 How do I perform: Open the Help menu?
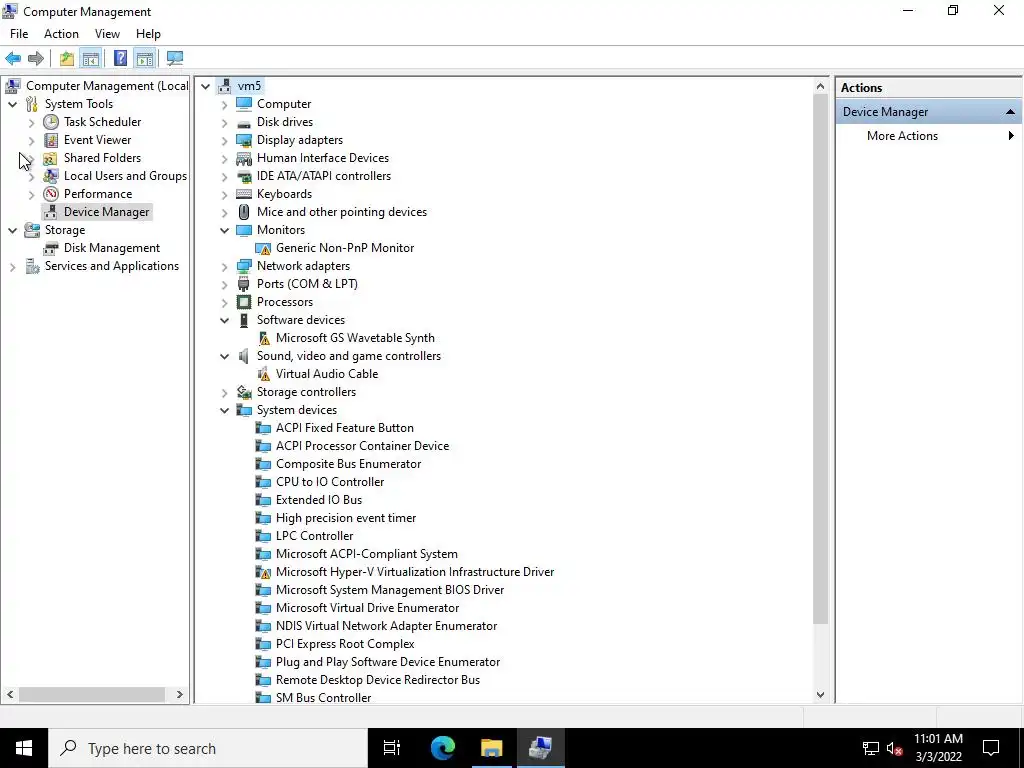148,34
